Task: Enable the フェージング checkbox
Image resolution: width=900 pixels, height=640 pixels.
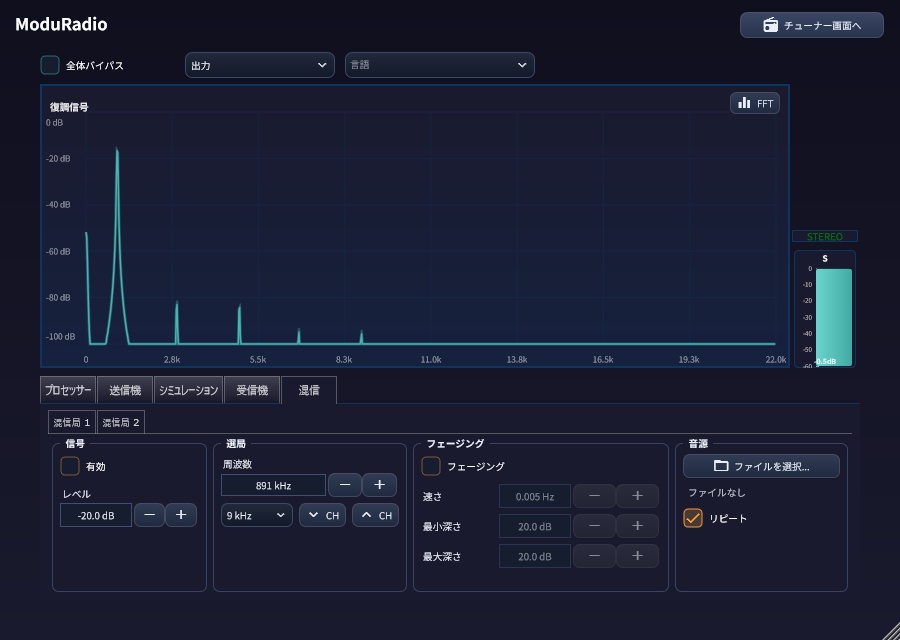Action: click(x=431, y=466)
